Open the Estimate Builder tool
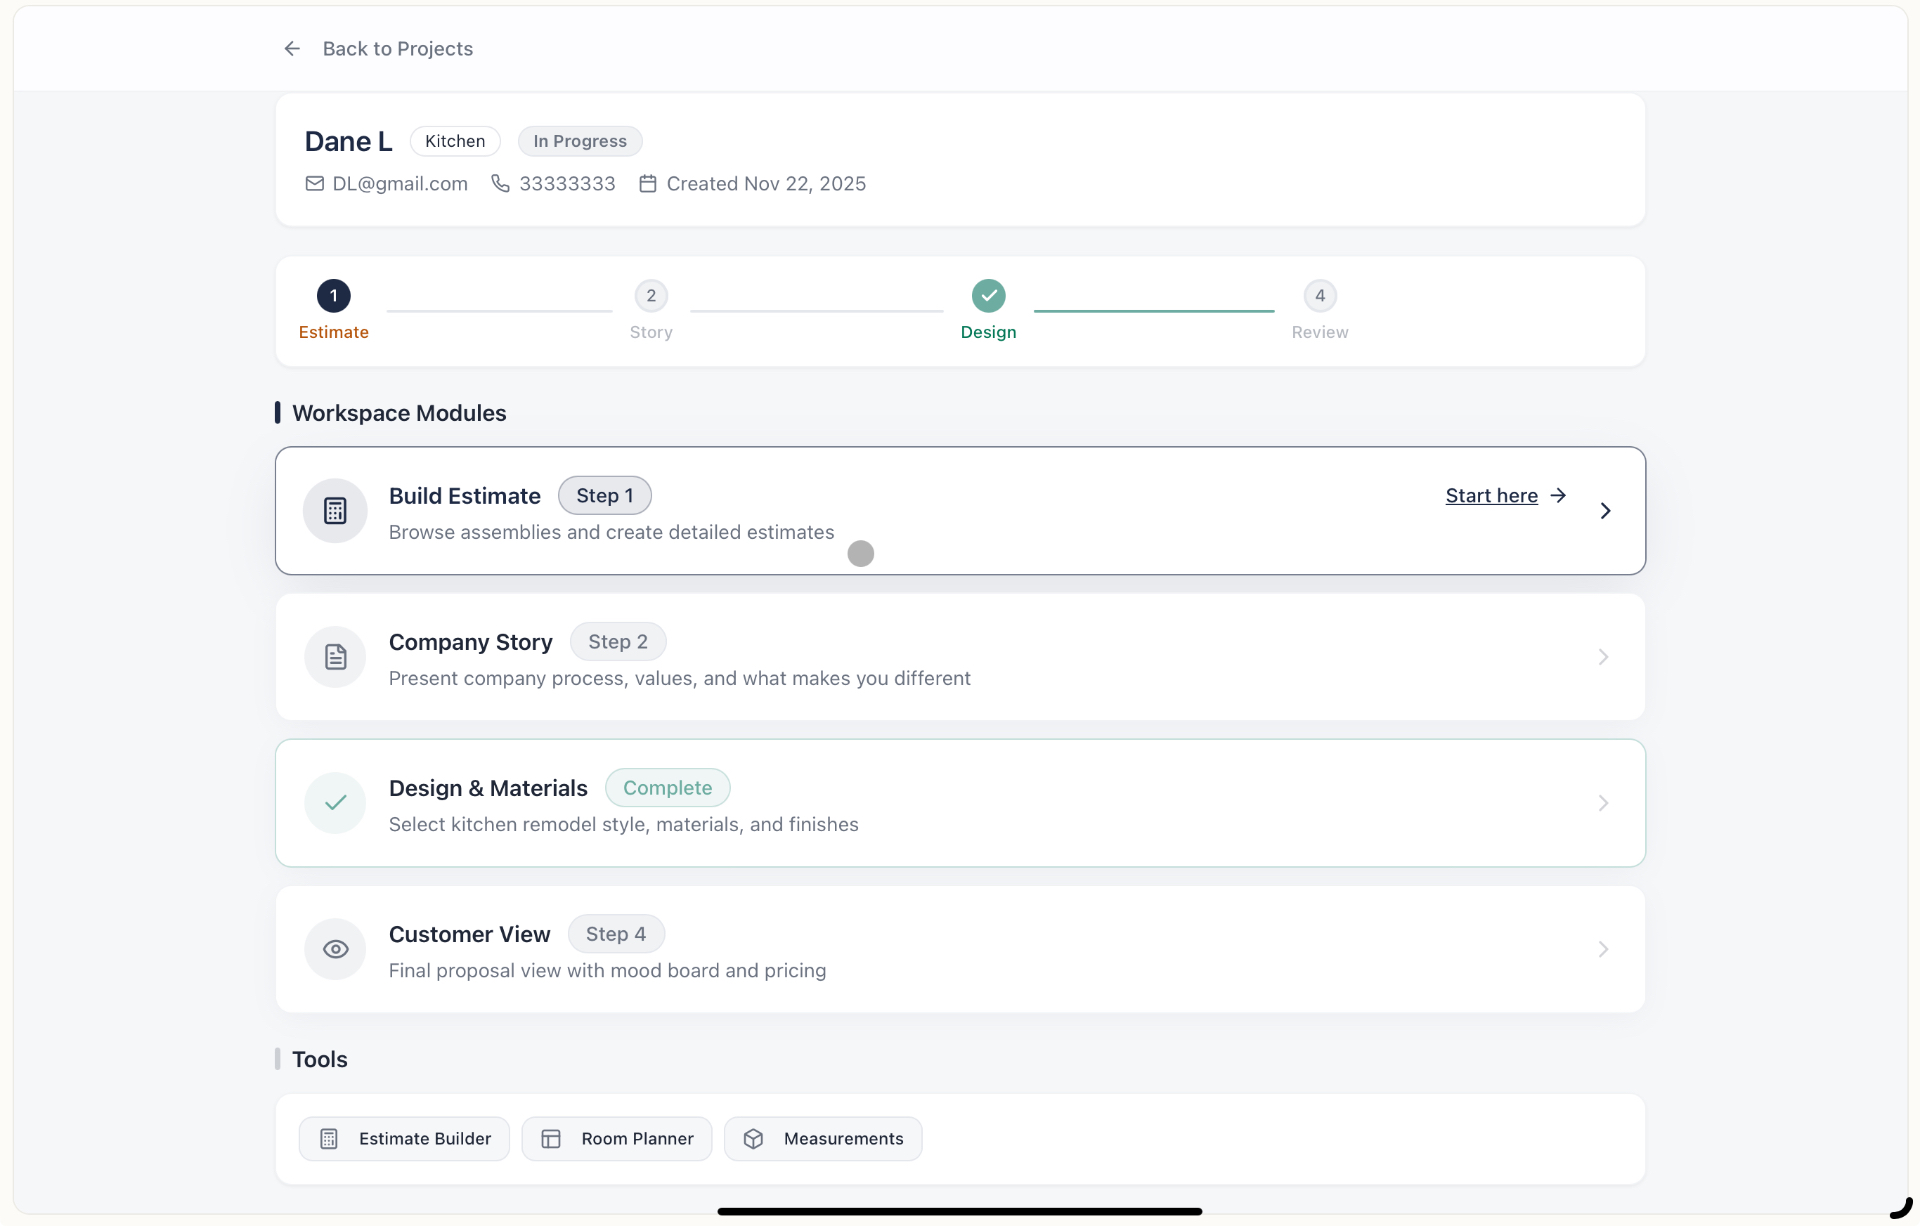Image resolution: width=1920 pixels, height=1226 pixels. coord(404,1139)
